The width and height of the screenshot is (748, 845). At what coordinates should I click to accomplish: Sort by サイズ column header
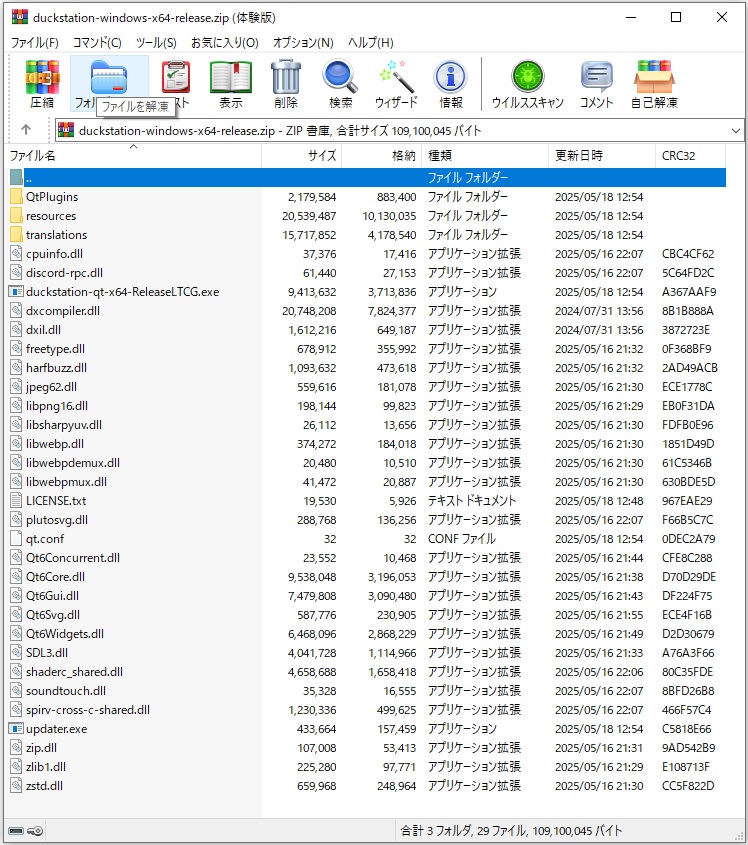[x=302, y=156]
